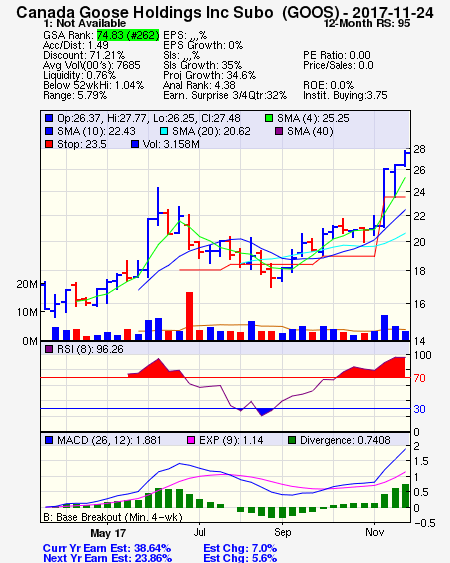Click the green Divergence legend swatch
The width and height of the screenshot is (450, 563).
coord(292,440)
